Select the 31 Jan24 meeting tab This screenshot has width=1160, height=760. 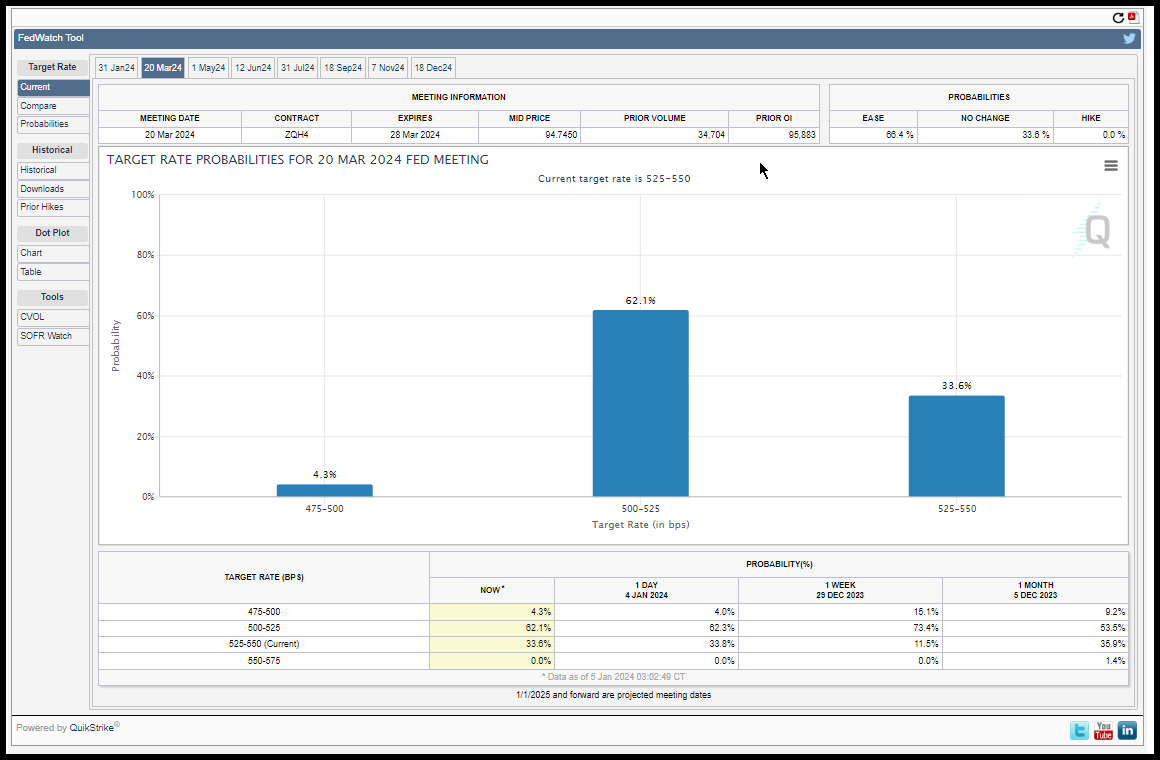(116, 67)
